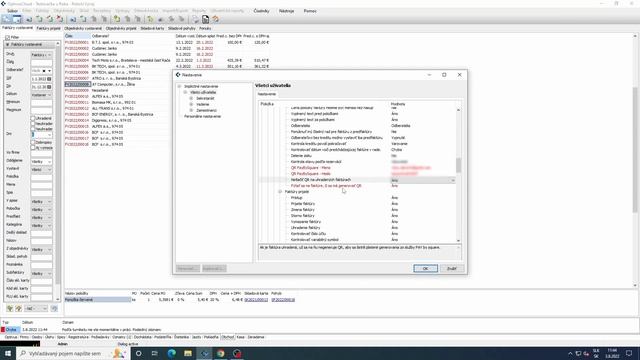Open the notification center in the system tray
The image size is (640, 360).
[x=629, y=353]
